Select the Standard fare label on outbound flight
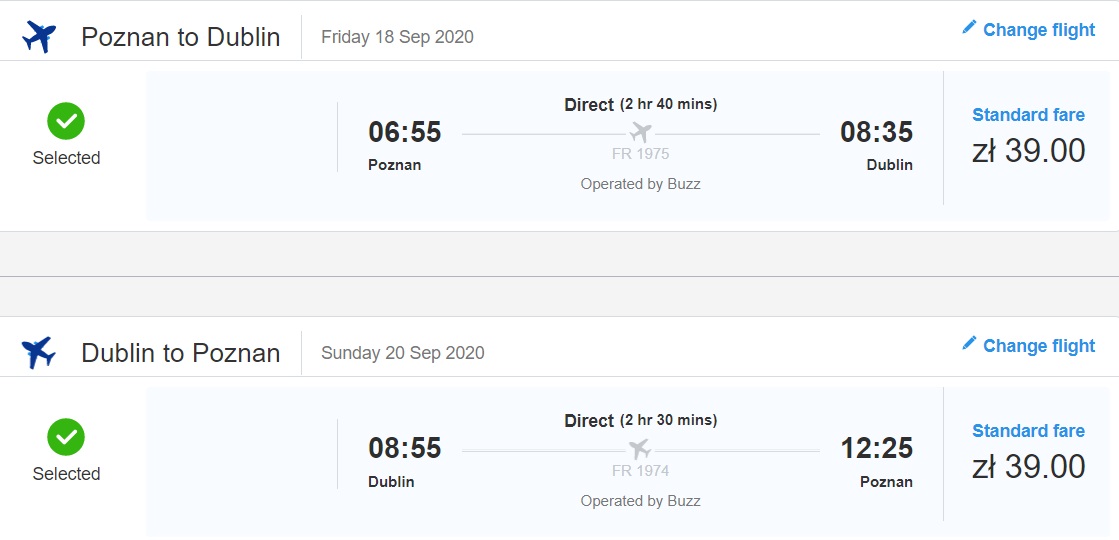1119x540 pixels. coord(1028,115)
